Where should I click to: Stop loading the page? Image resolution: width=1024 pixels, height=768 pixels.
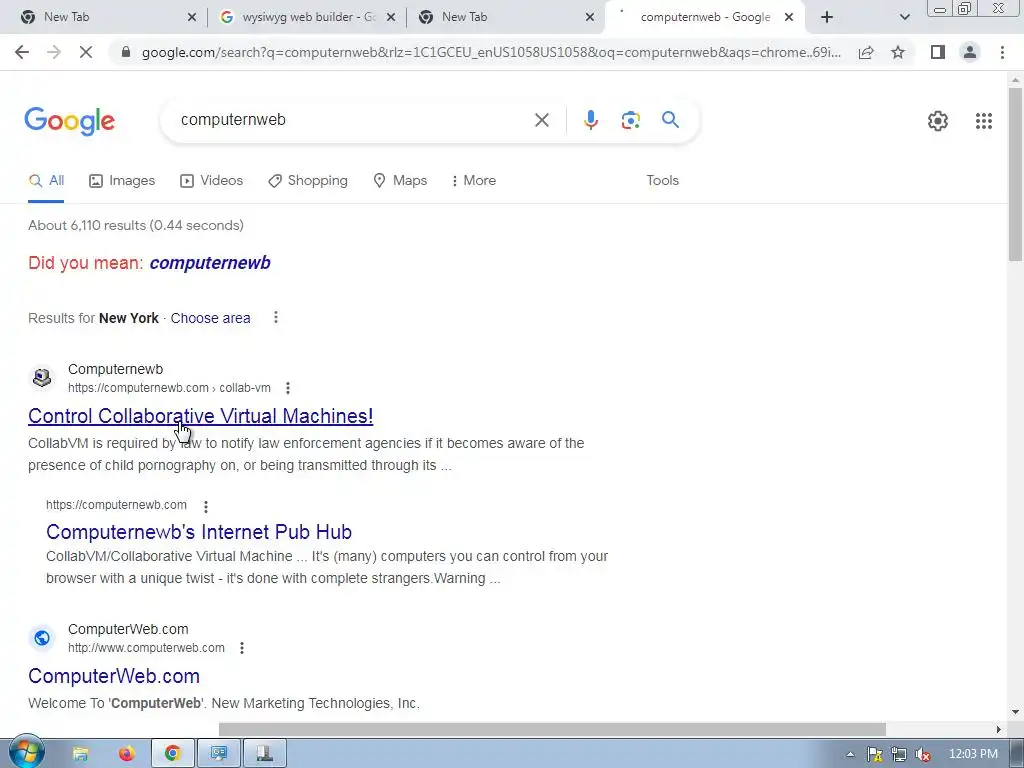(86, 52)
